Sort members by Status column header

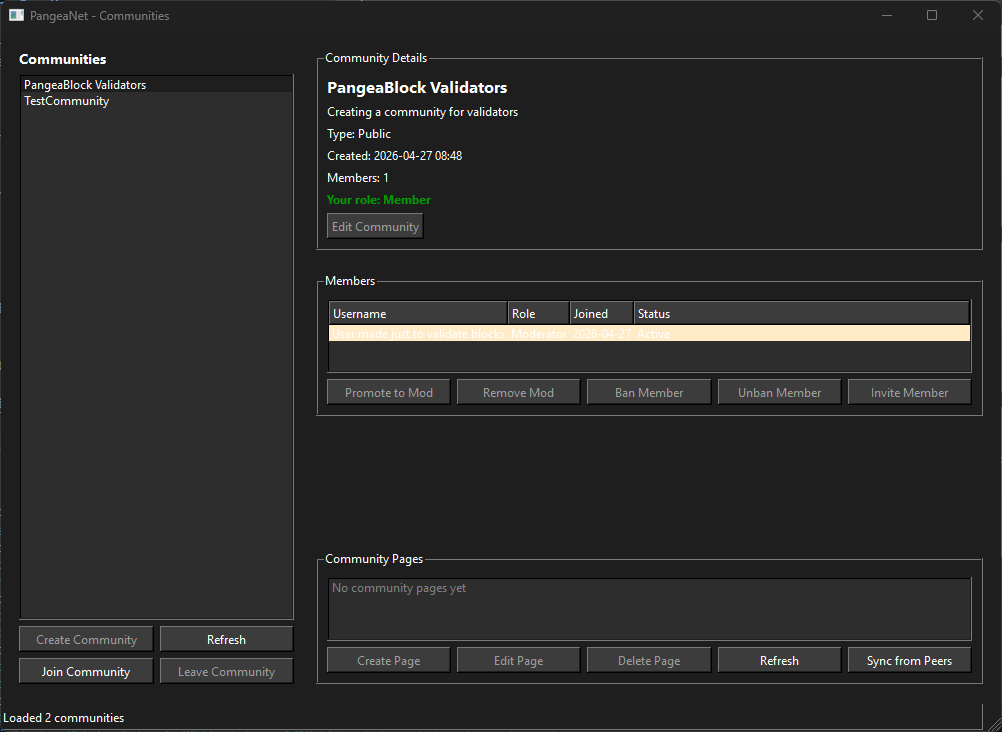801,313
